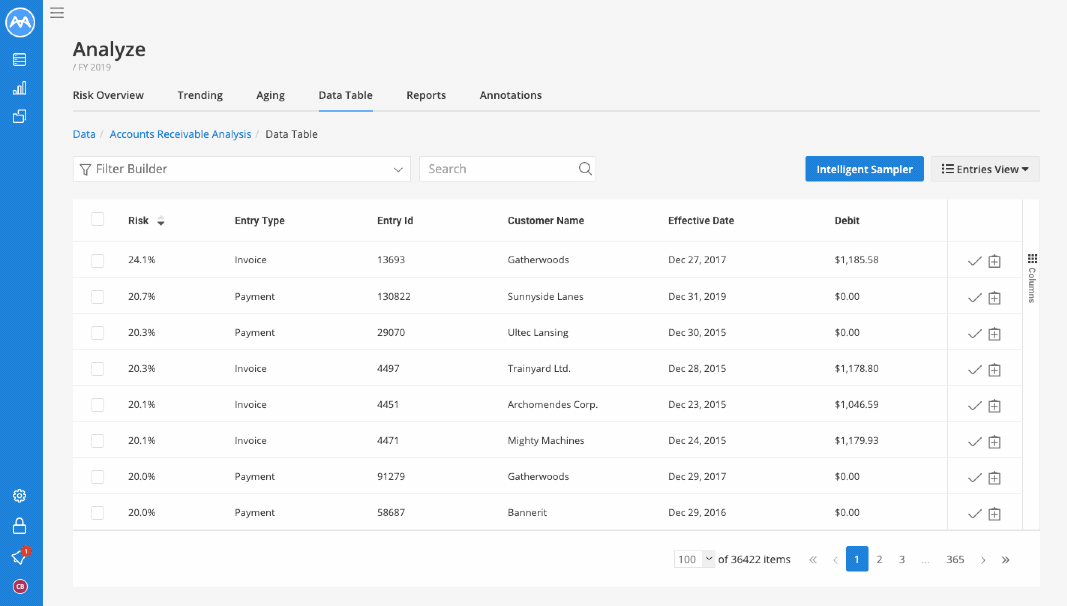Switch to the Reports tab
Viewport: 1067px width, 606px height.
coord(426,95)
